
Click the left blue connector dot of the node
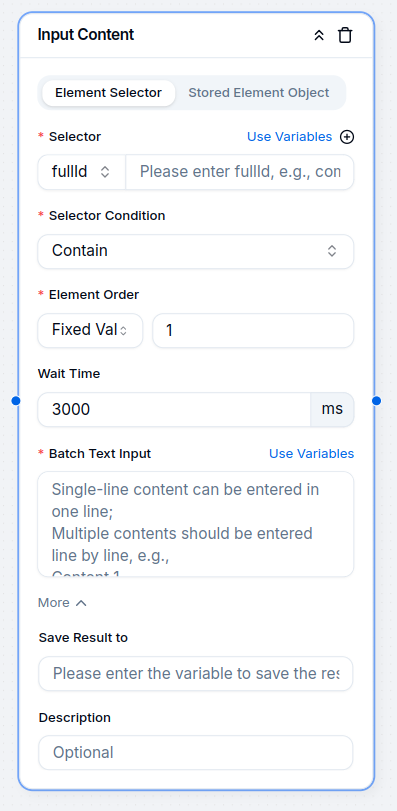point(16,401)
